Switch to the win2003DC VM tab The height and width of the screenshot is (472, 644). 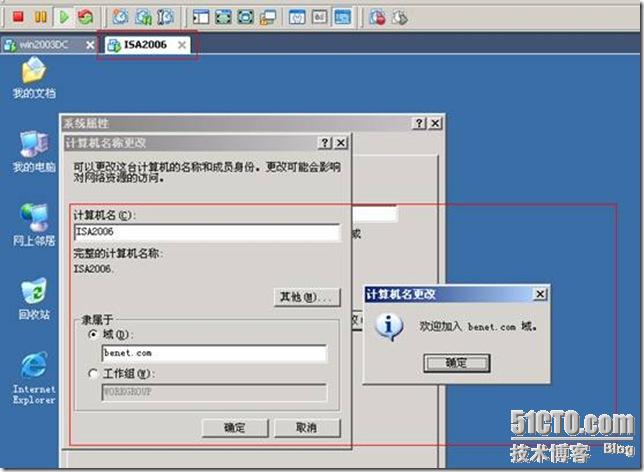click(44, 44)
